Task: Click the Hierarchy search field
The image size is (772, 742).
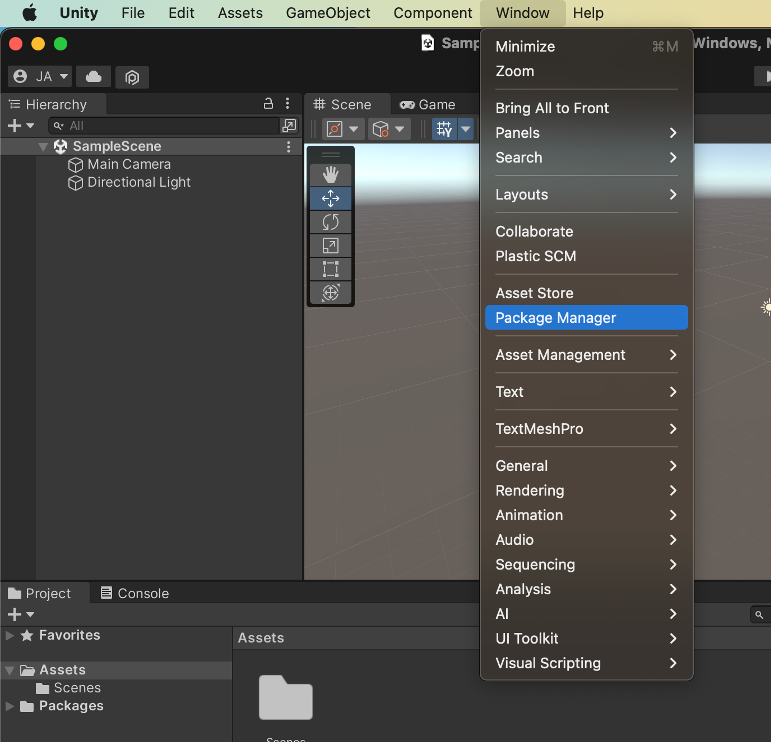Action: [165, 126]
